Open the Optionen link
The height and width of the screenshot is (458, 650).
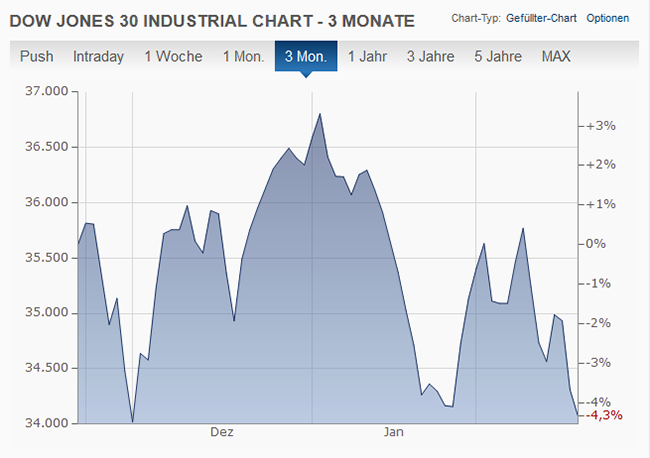pyautogui.click(x=607, y=18)
